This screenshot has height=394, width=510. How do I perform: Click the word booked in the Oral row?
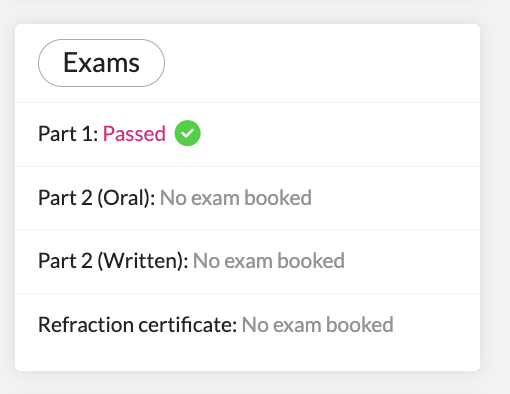[278, 198]
